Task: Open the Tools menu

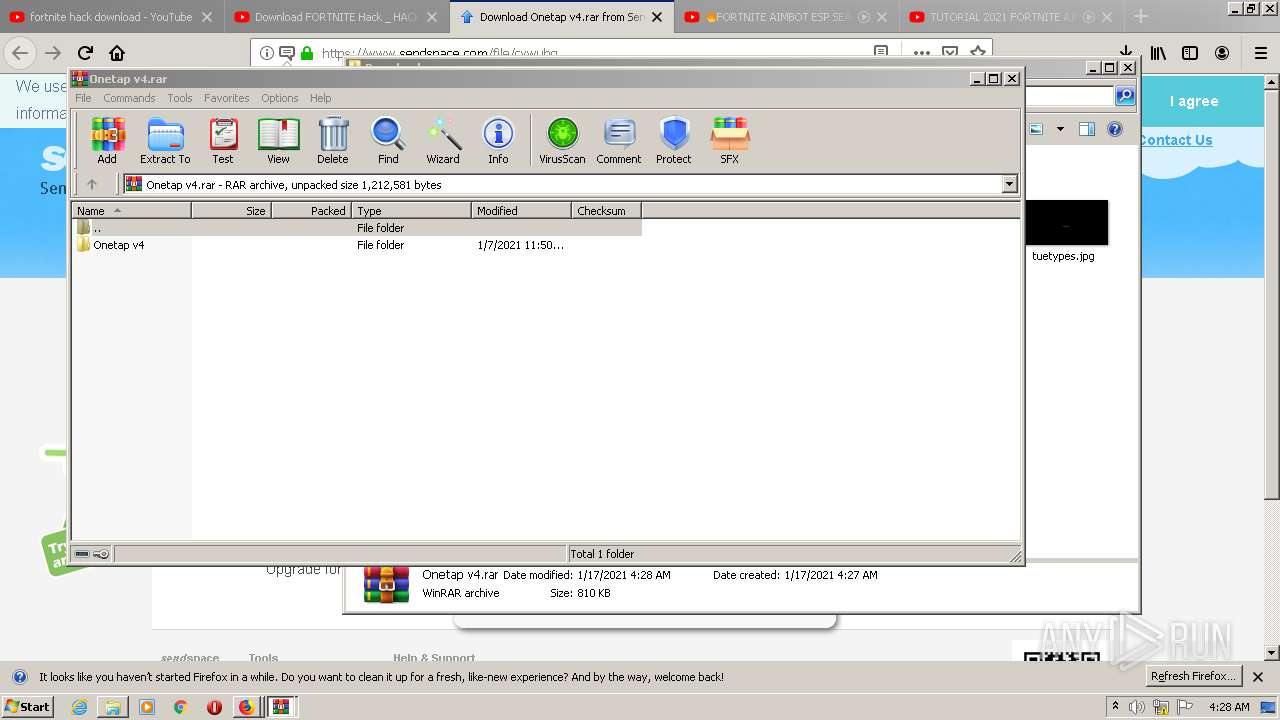Action: tap(180, 98)
